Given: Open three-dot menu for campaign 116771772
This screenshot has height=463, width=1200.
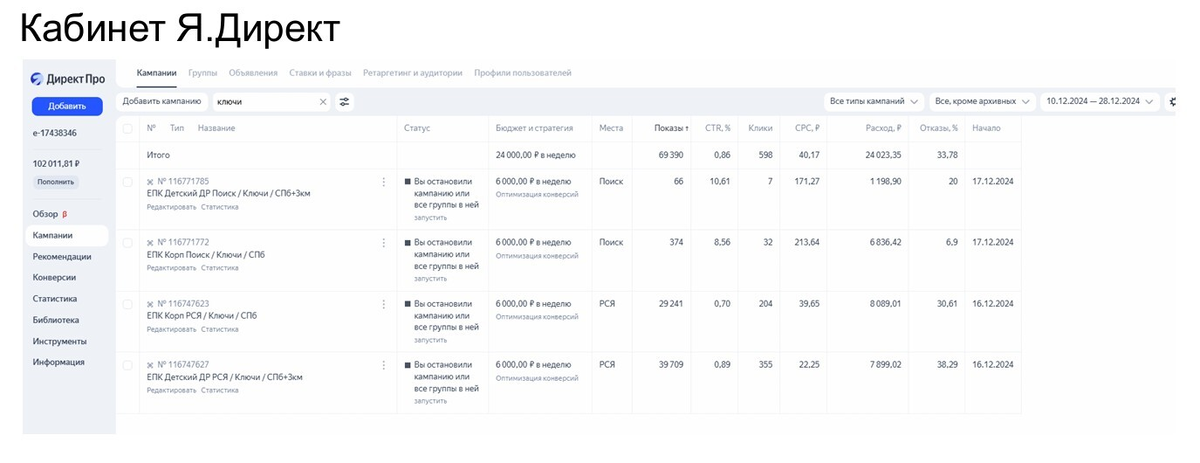Looking at the screenshot, I should click(383, 243).
